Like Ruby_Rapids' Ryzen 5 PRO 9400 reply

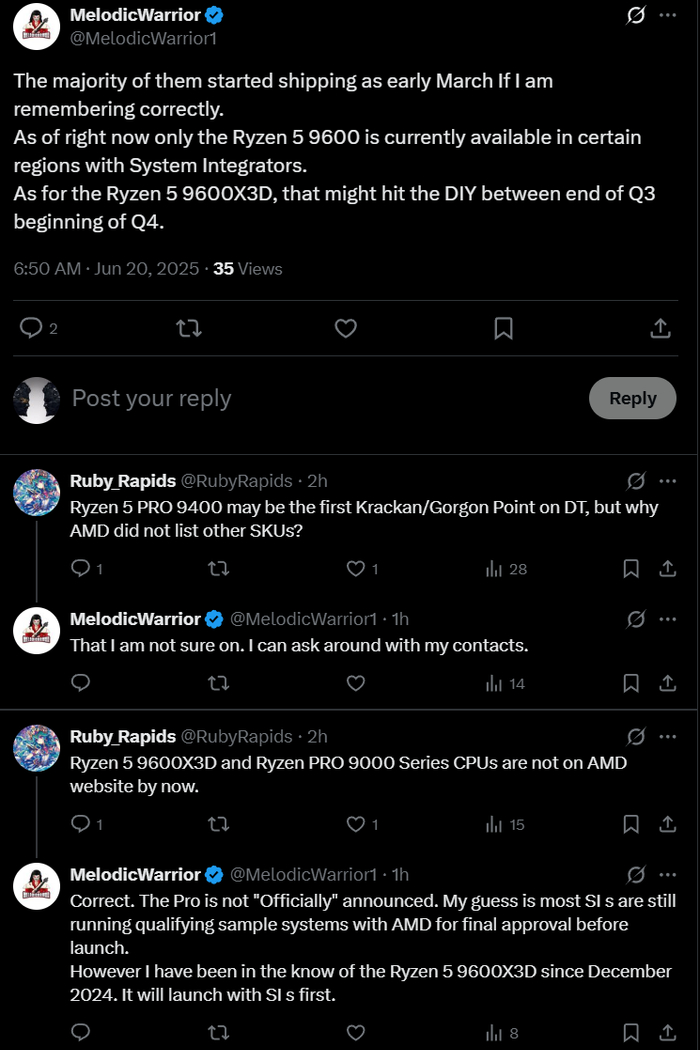tap(356, 569)
